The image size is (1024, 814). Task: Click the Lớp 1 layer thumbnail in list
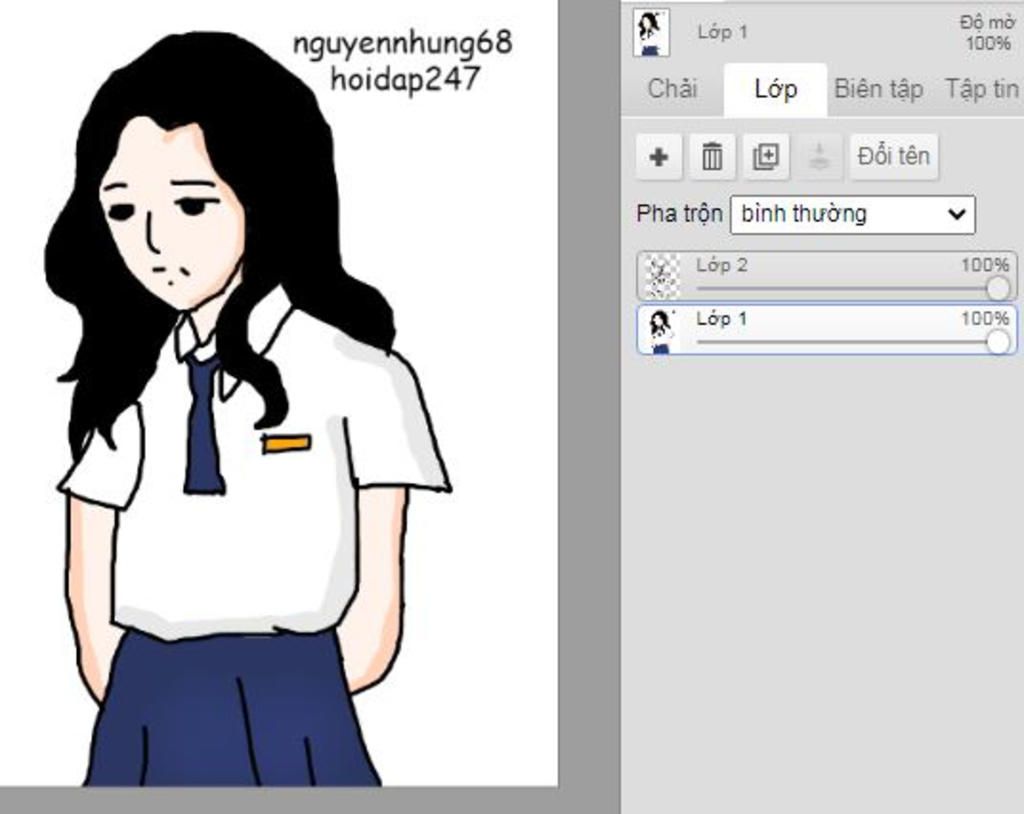pos(661,331)
